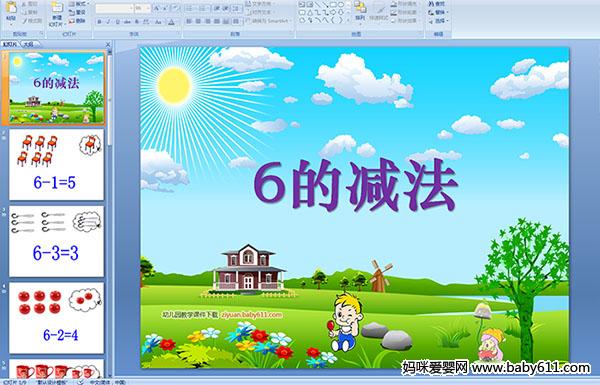Click the ziyuan.baby611.com link on slide

pyautogui.click(x=251, y=315)
